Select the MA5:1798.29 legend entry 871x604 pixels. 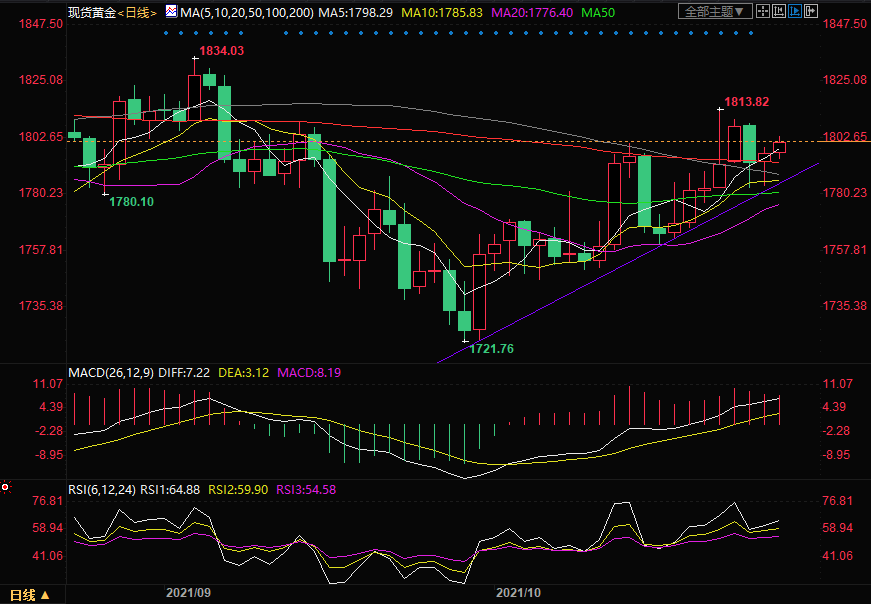pyautogui.click(x=328, y=12)
